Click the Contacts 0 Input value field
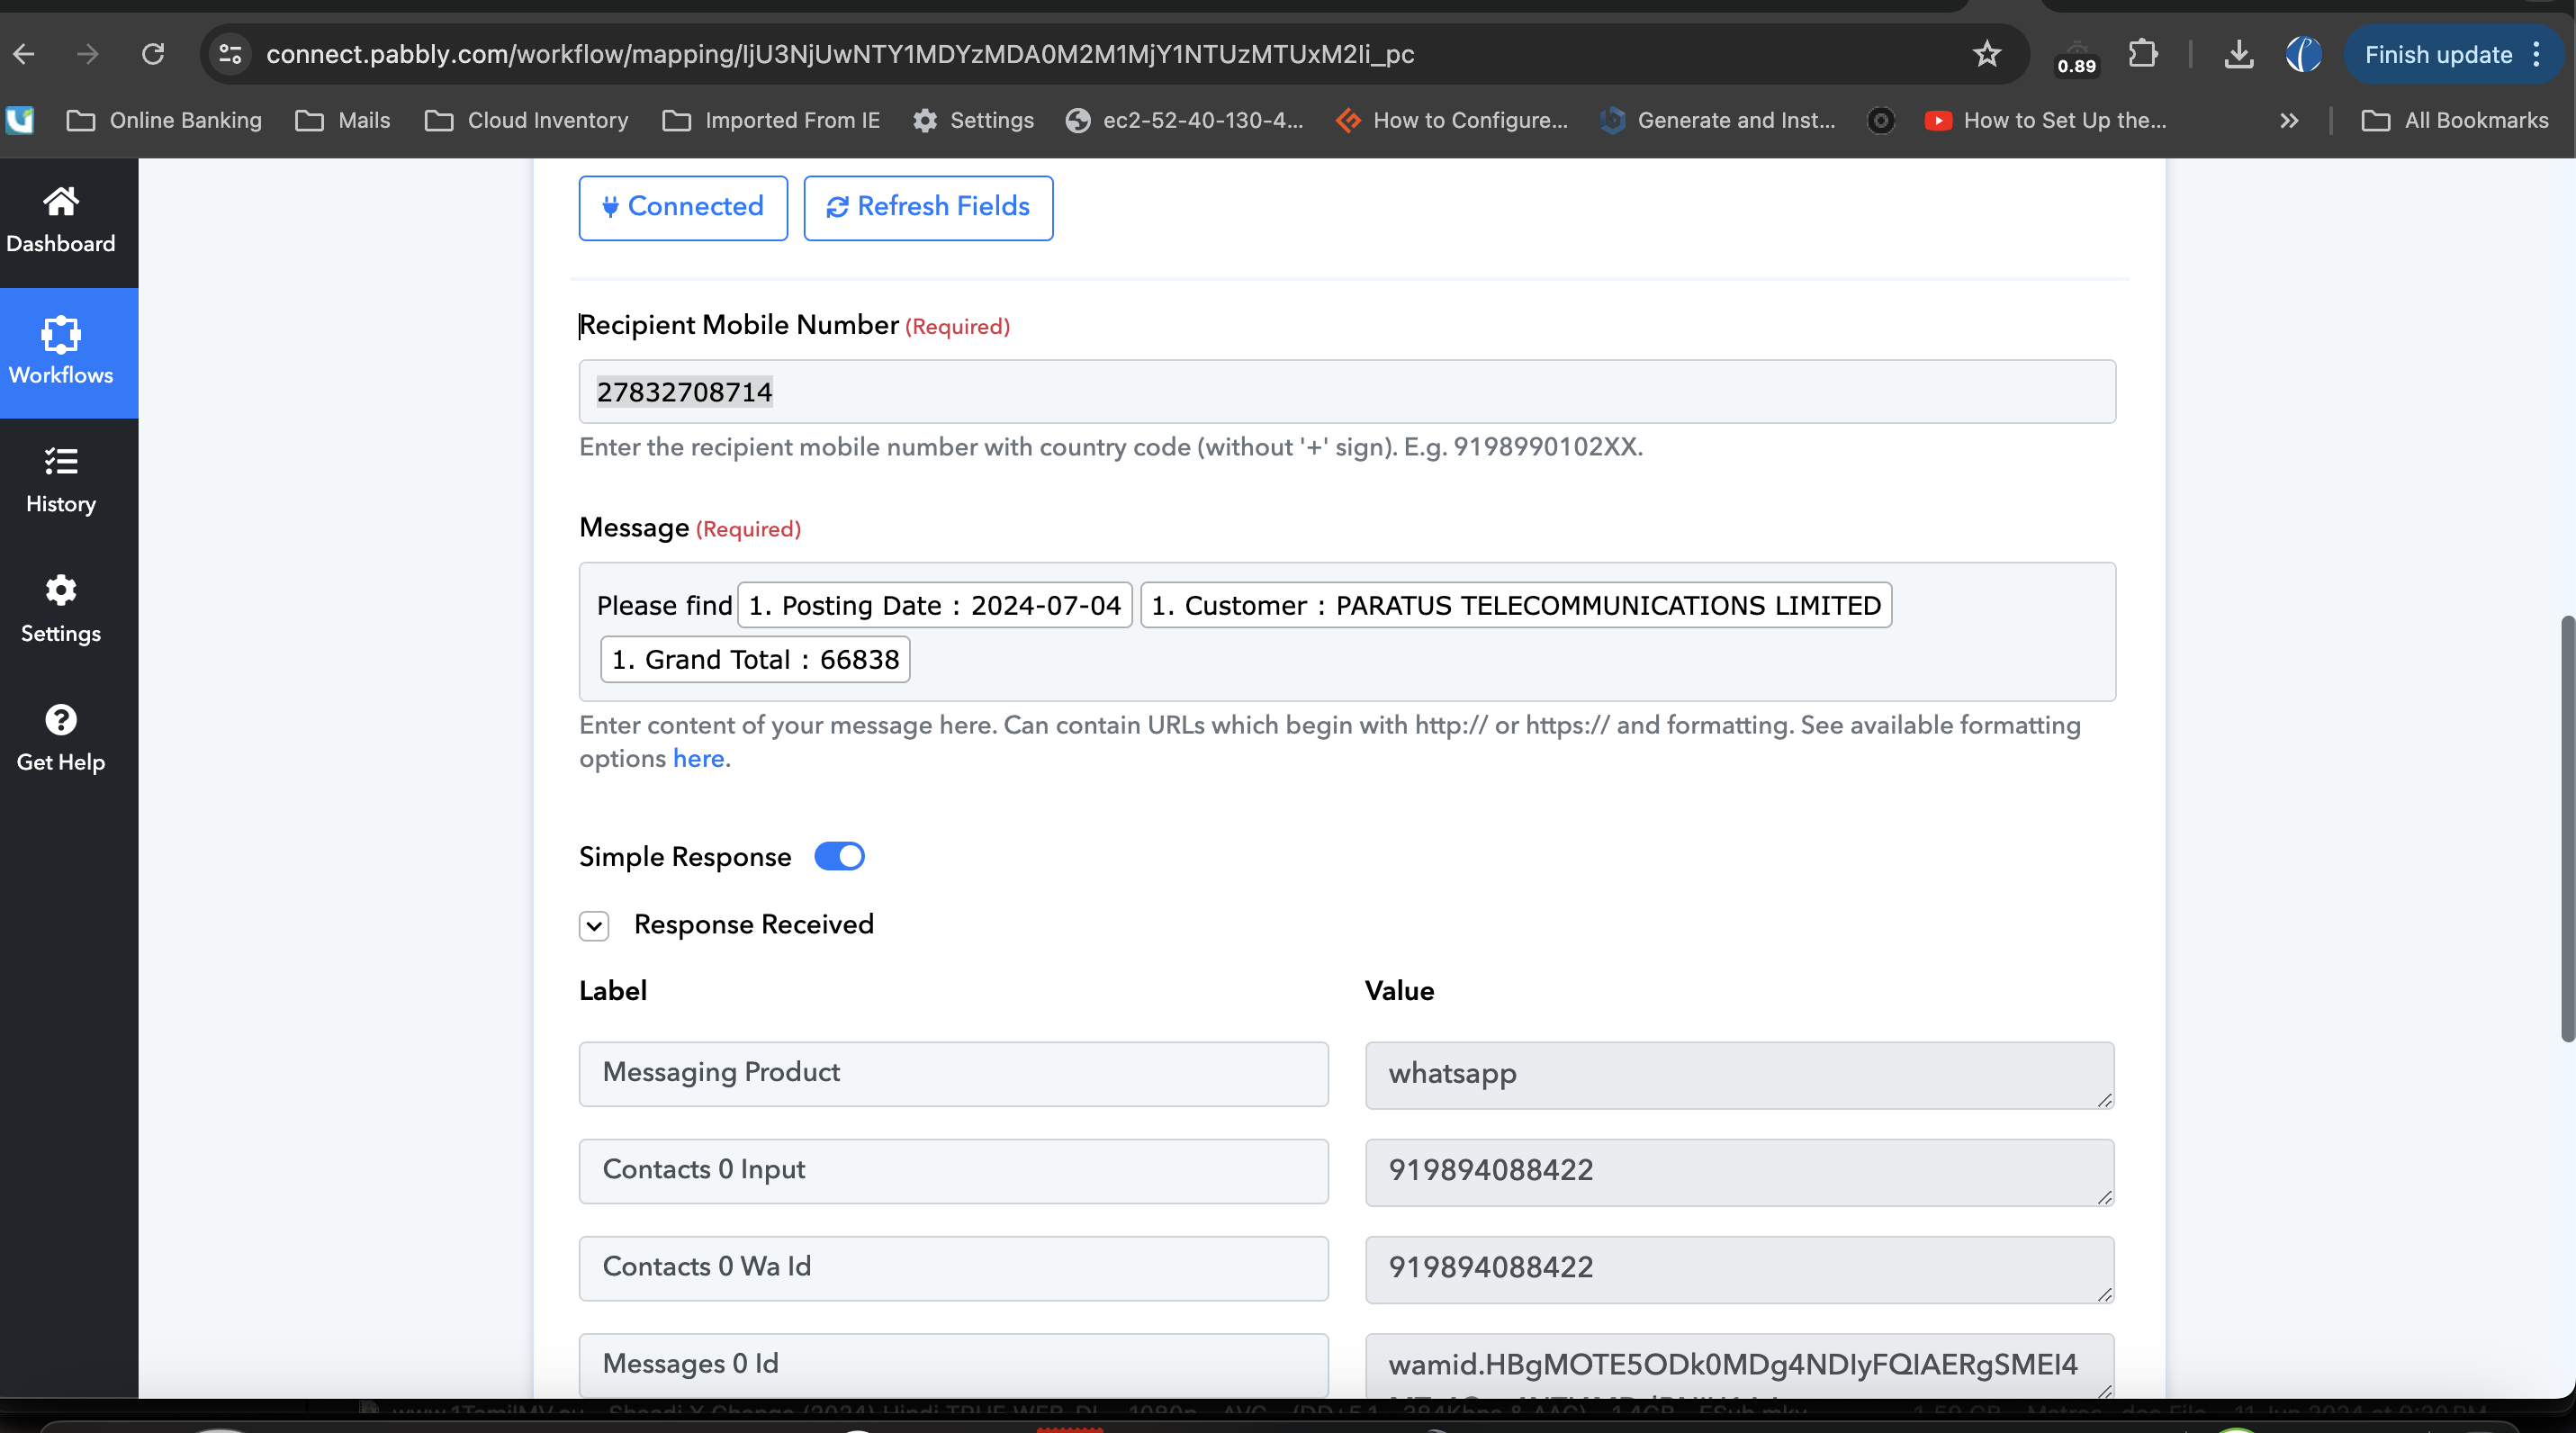The height and width of the screenshot is (1433, 2576). (x=1739, y=1172)
